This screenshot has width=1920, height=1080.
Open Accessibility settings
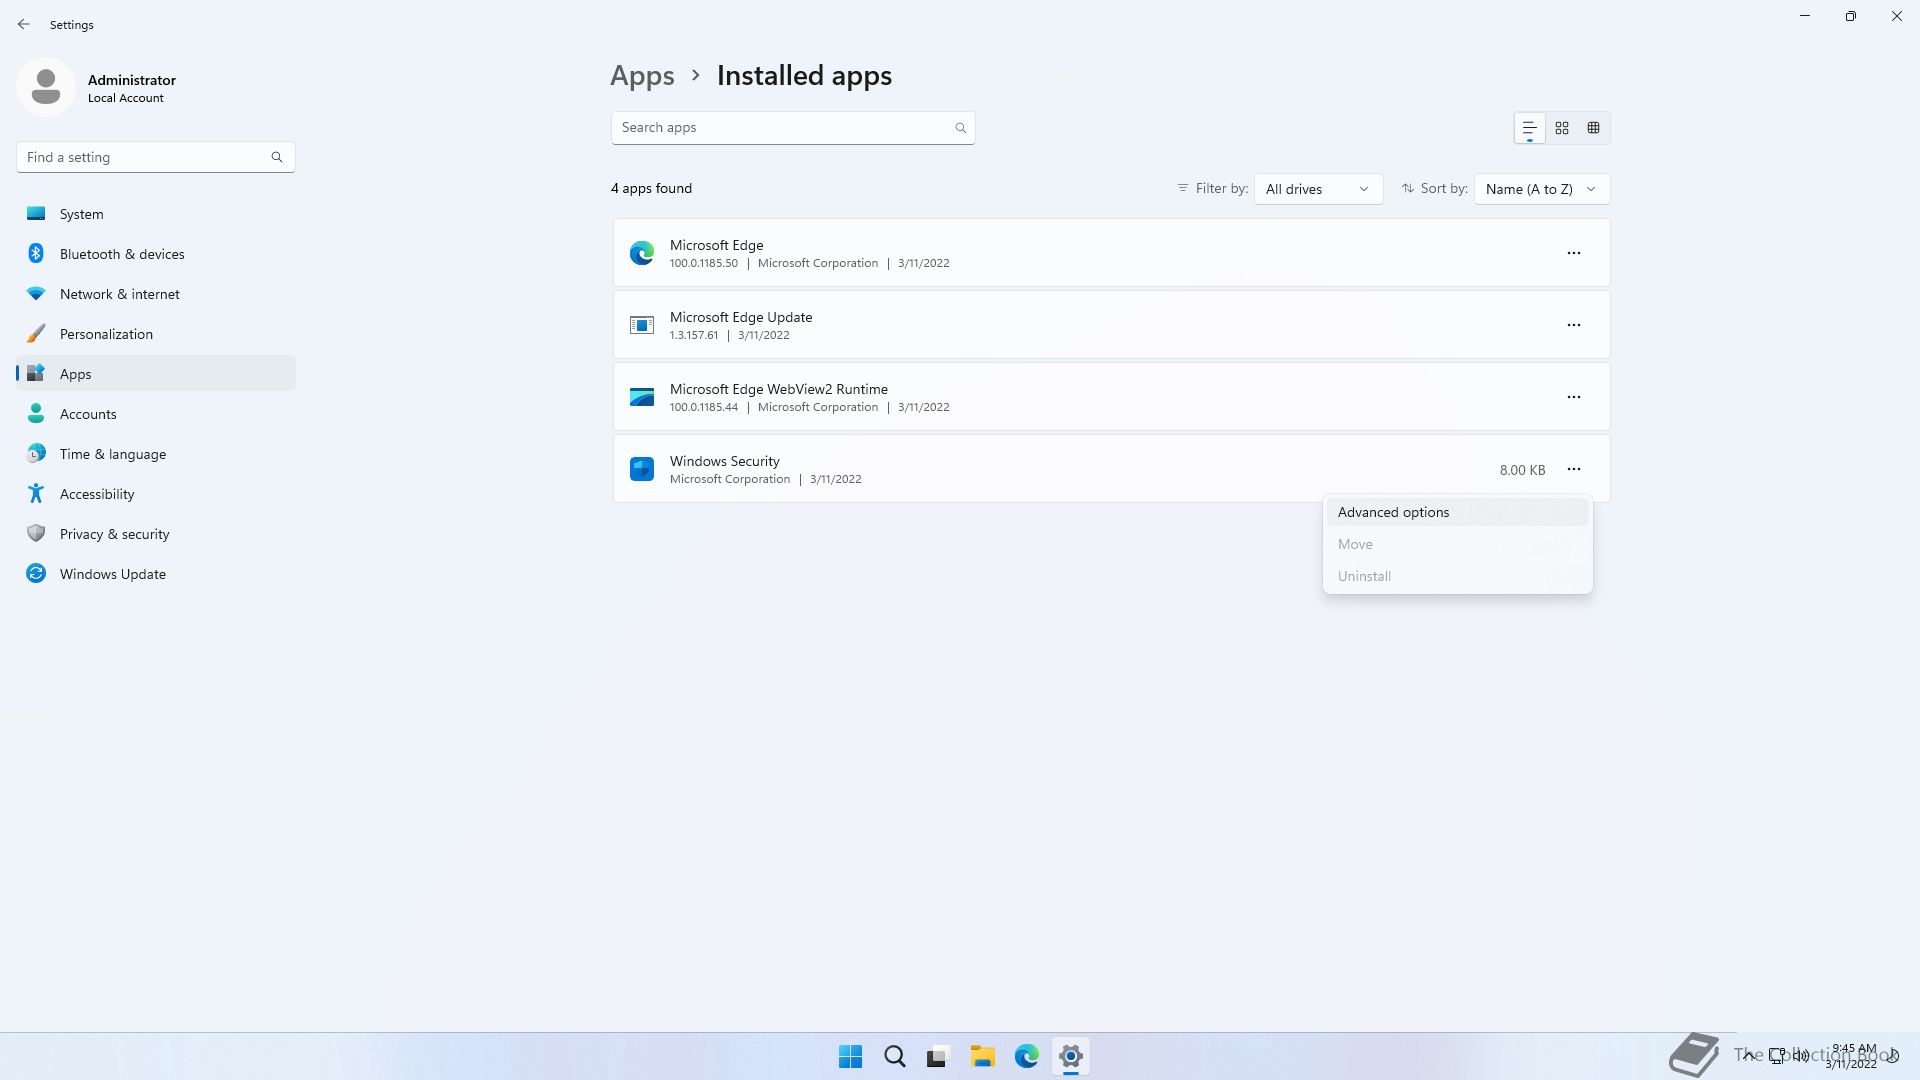(156, 494)
